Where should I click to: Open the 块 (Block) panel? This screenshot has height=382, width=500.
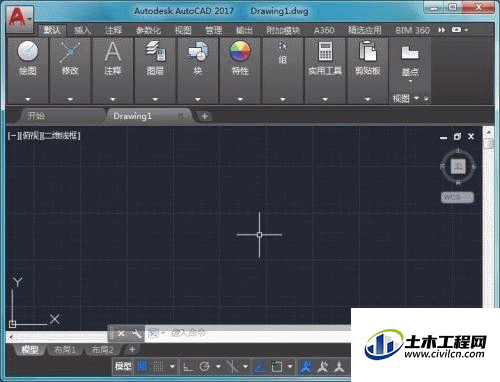(x=198, y=57)
